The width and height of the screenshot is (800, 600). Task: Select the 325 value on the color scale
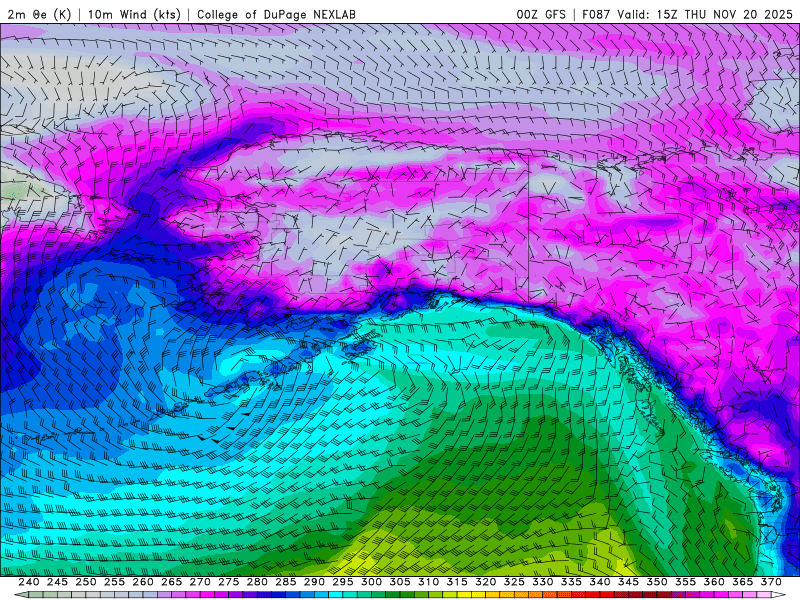[x=514, y=582]
